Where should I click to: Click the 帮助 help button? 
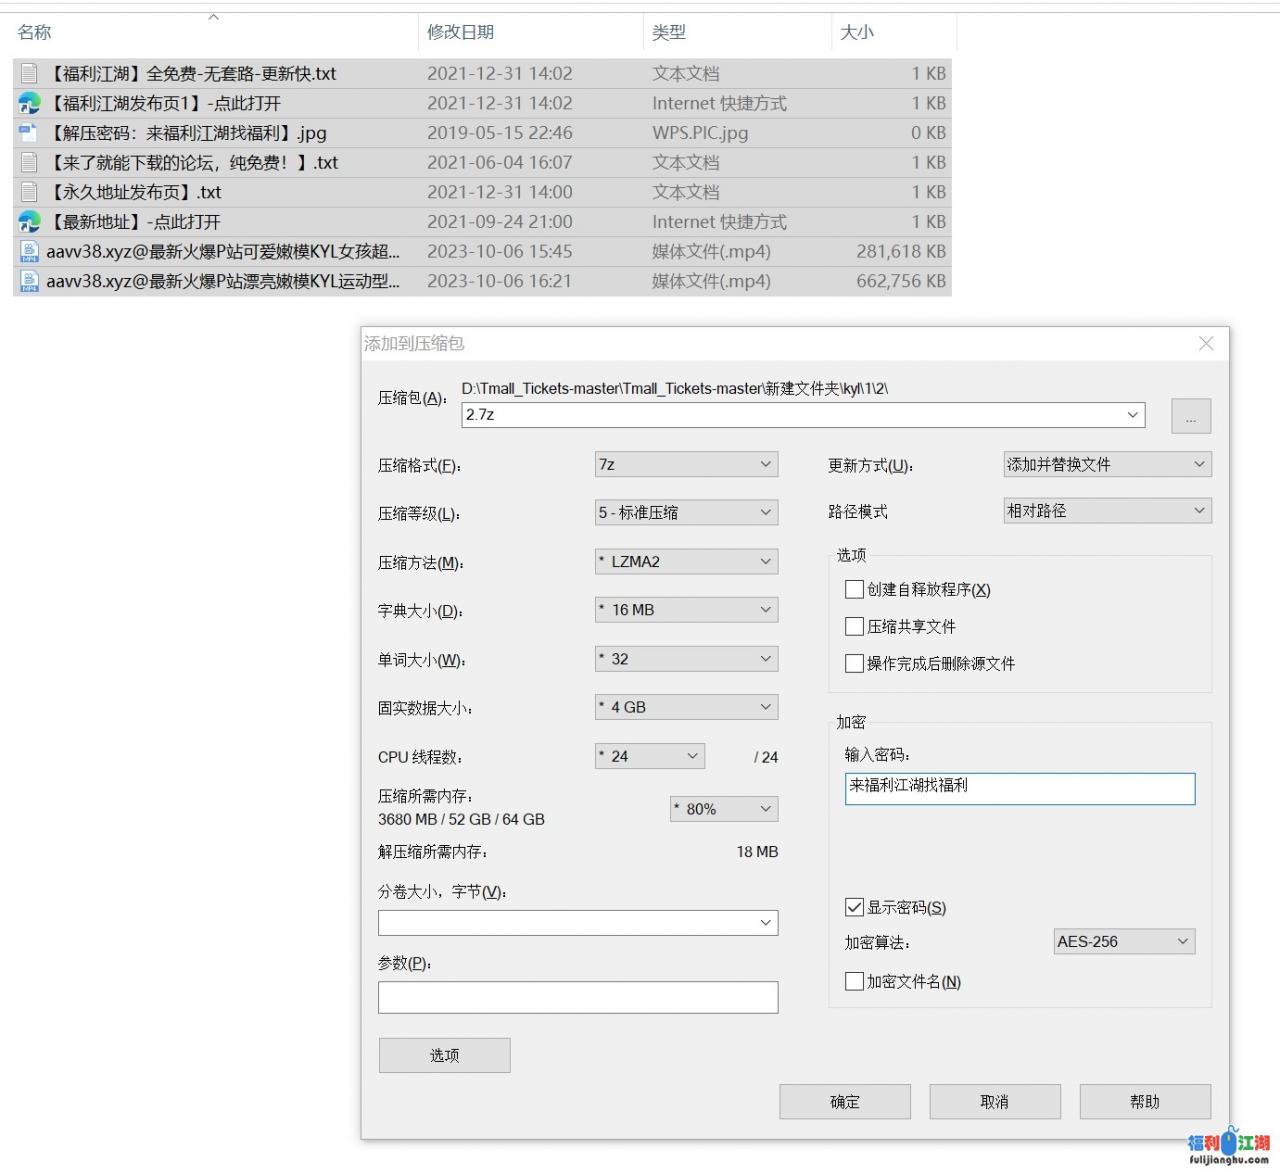pyautogui.click(x=1145, y=1101)
